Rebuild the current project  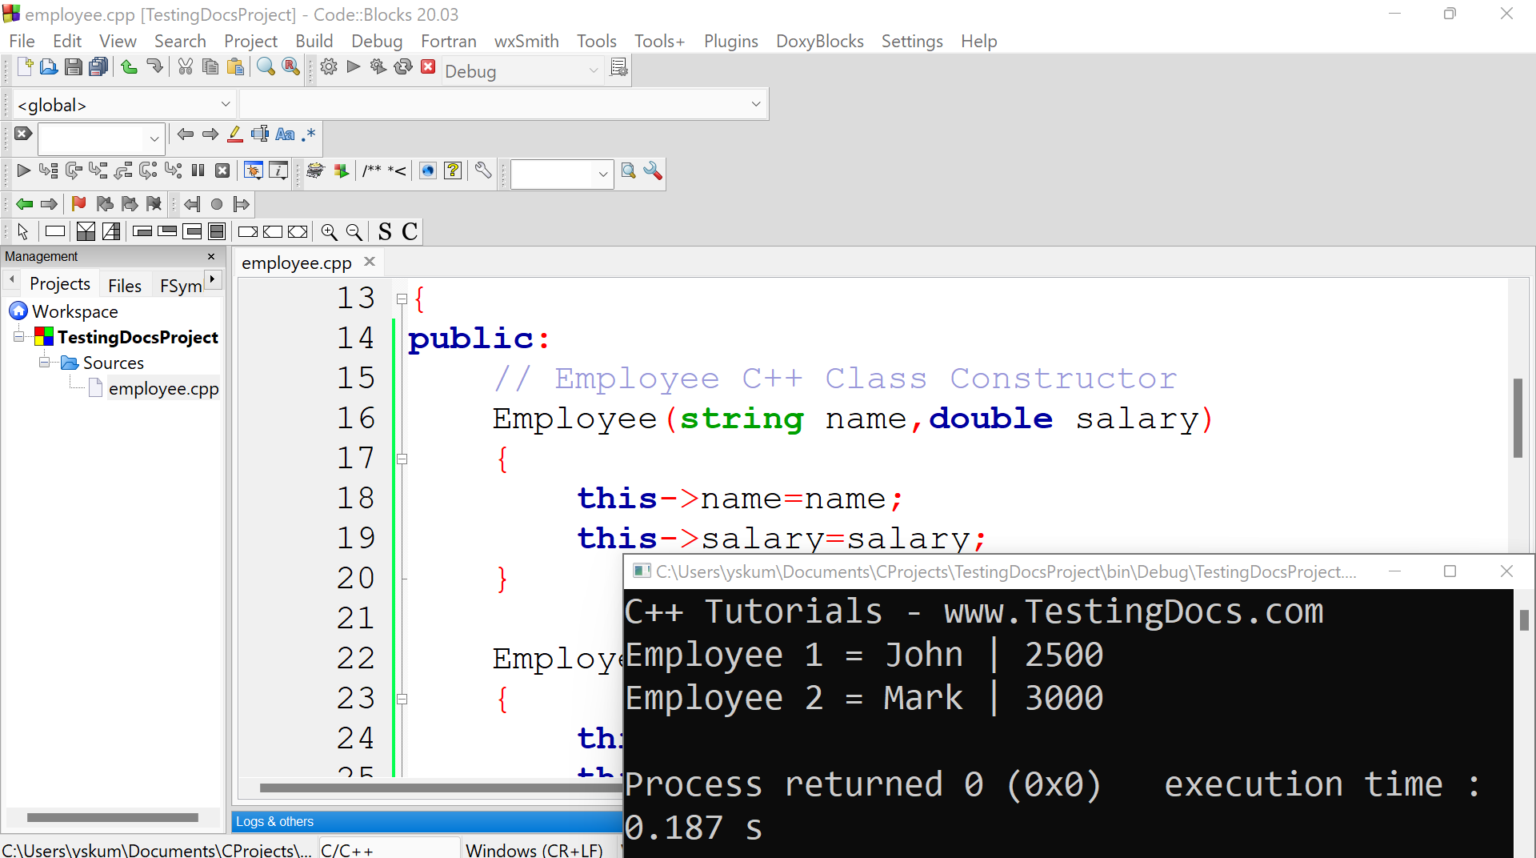403,68
